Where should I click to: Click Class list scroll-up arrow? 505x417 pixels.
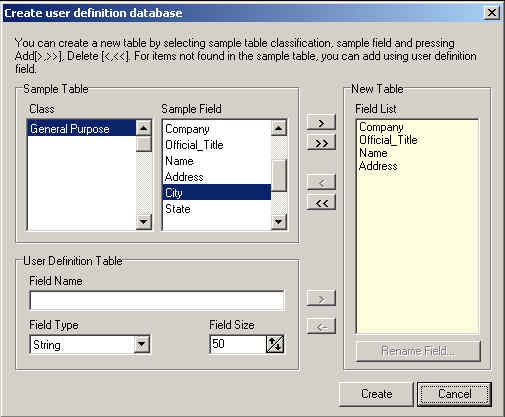[144, 128]
